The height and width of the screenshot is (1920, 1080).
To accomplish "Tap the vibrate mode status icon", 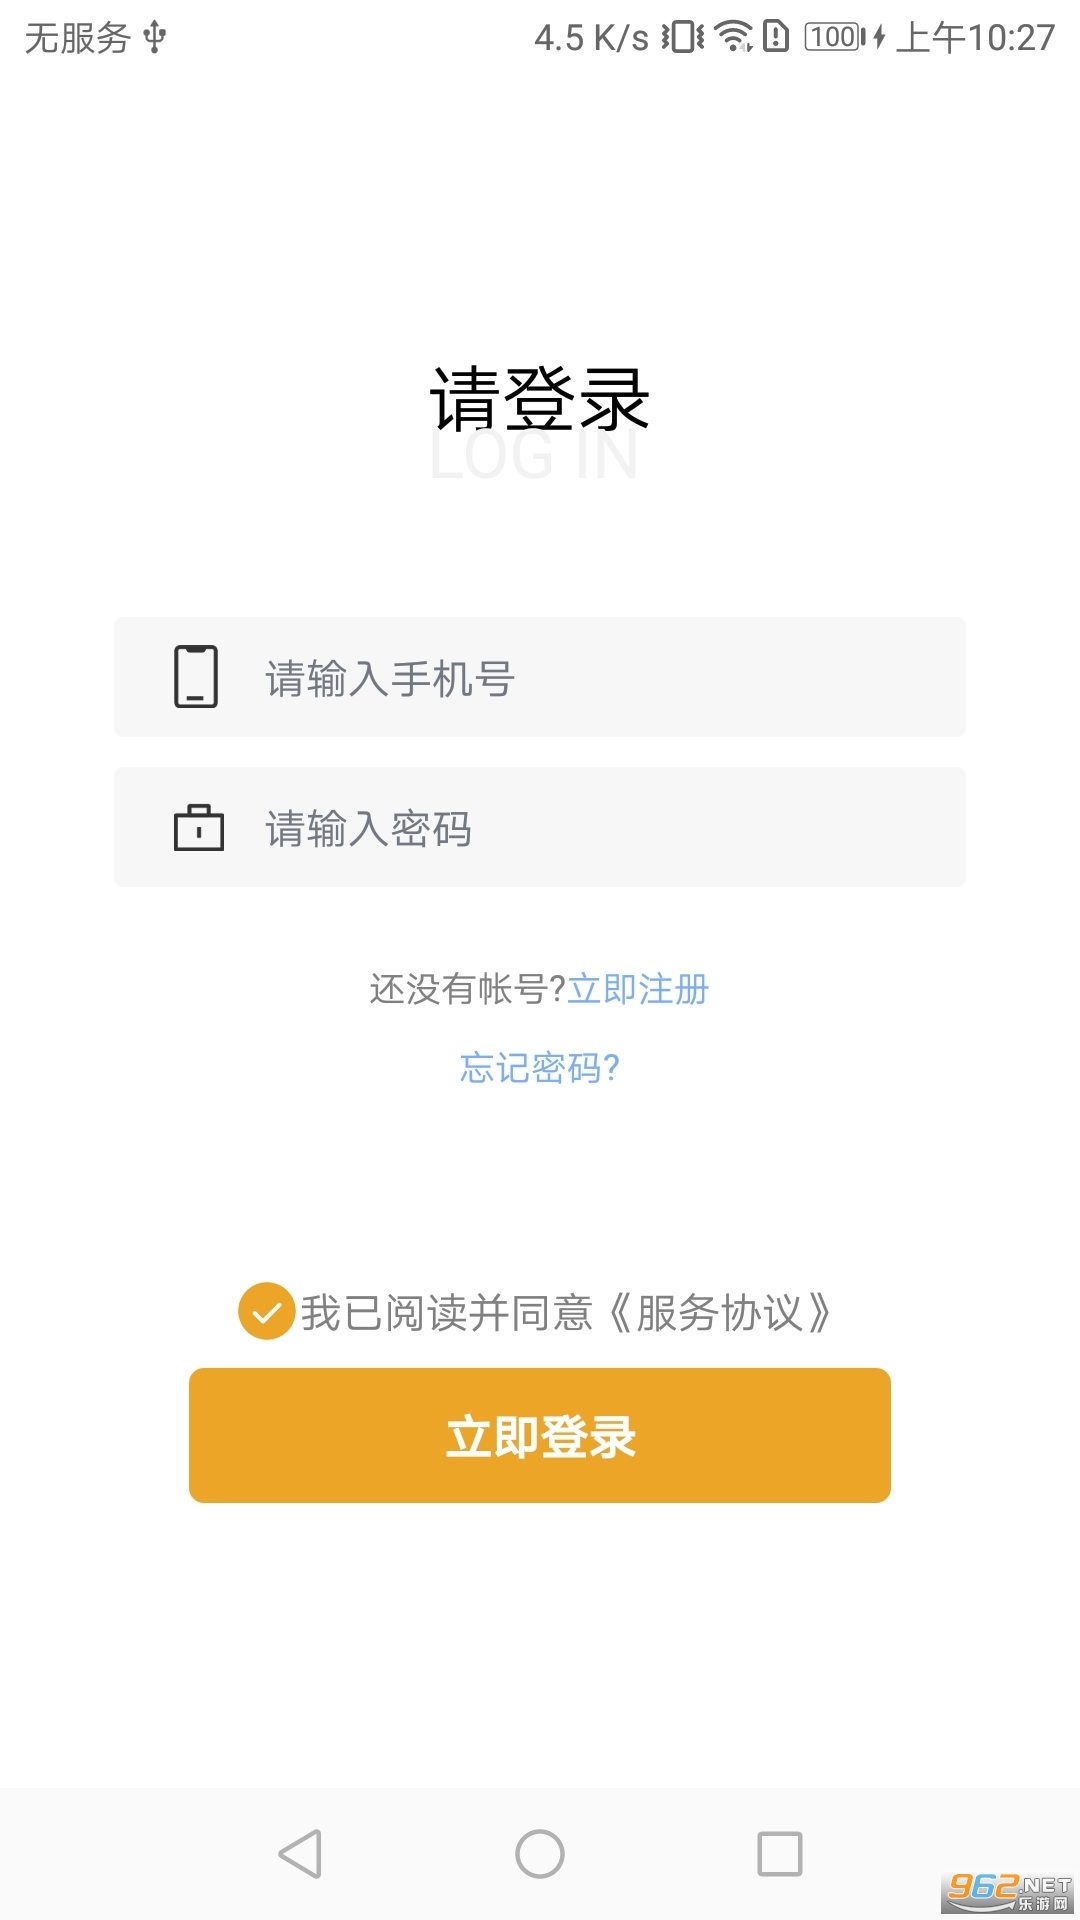I will (x=683, y=37).
